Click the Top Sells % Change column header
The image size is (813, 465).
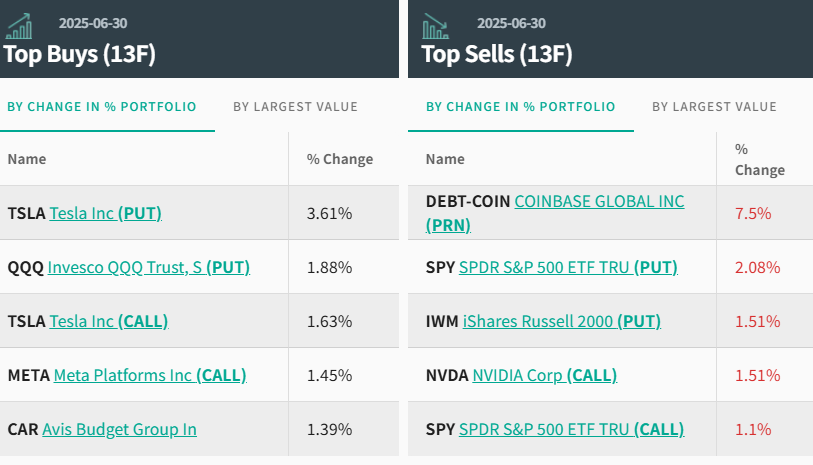(759, 159)
